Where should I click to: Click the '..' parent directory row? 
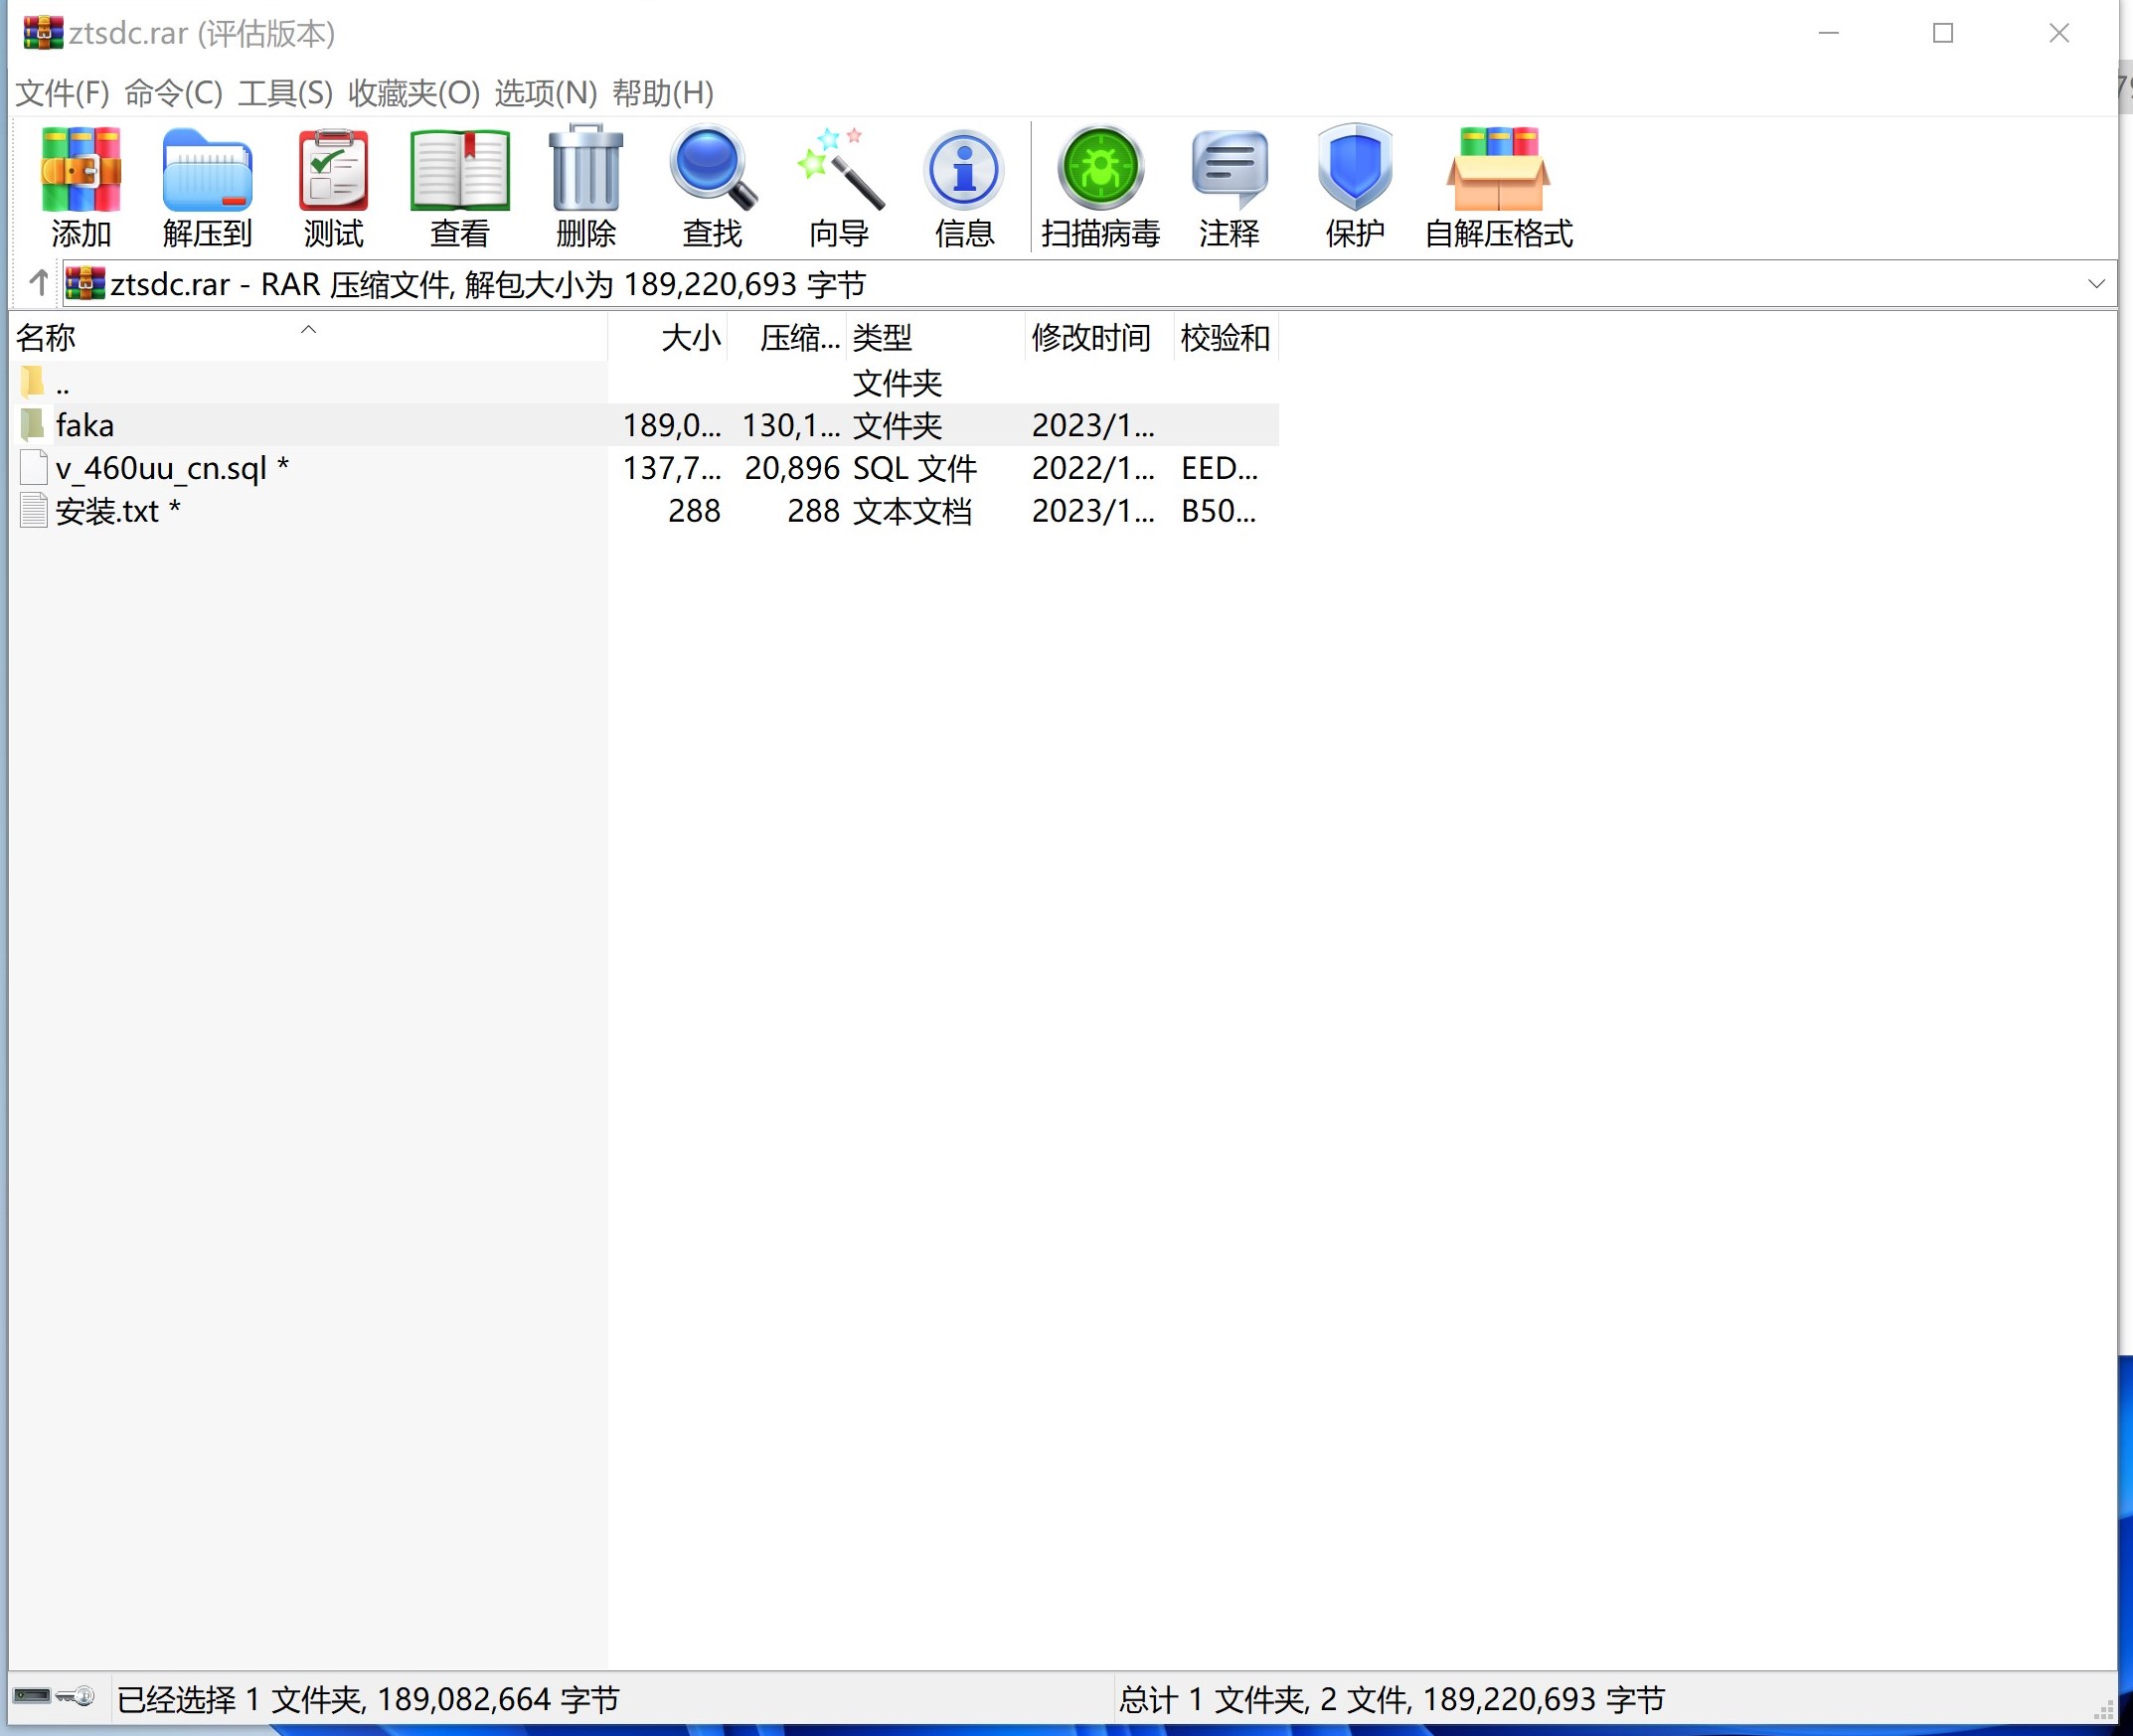[x=644, y=382]
